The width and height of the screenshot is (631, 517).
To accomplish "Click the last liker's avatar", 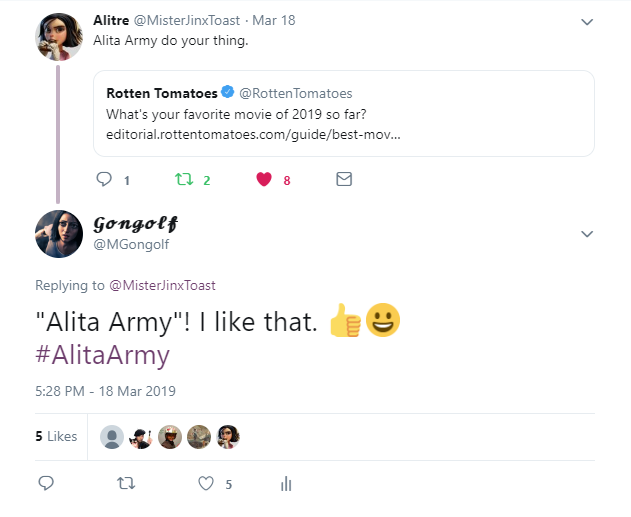I will click(229, 437).
